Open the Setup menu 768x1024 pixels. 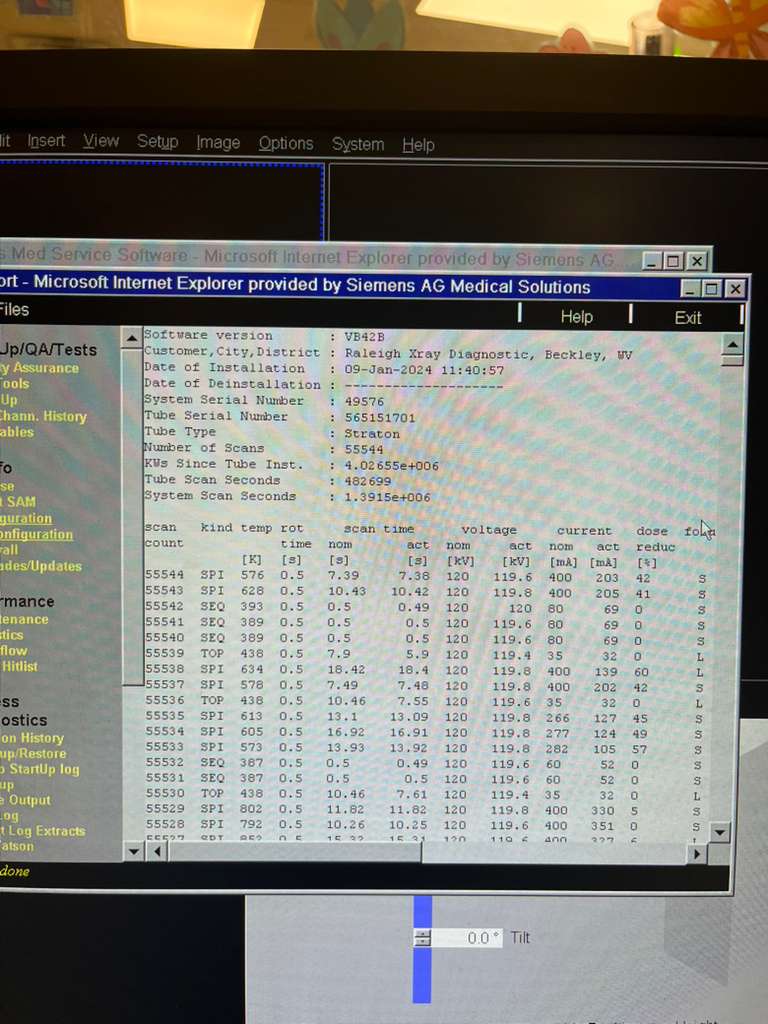point(157,142)
